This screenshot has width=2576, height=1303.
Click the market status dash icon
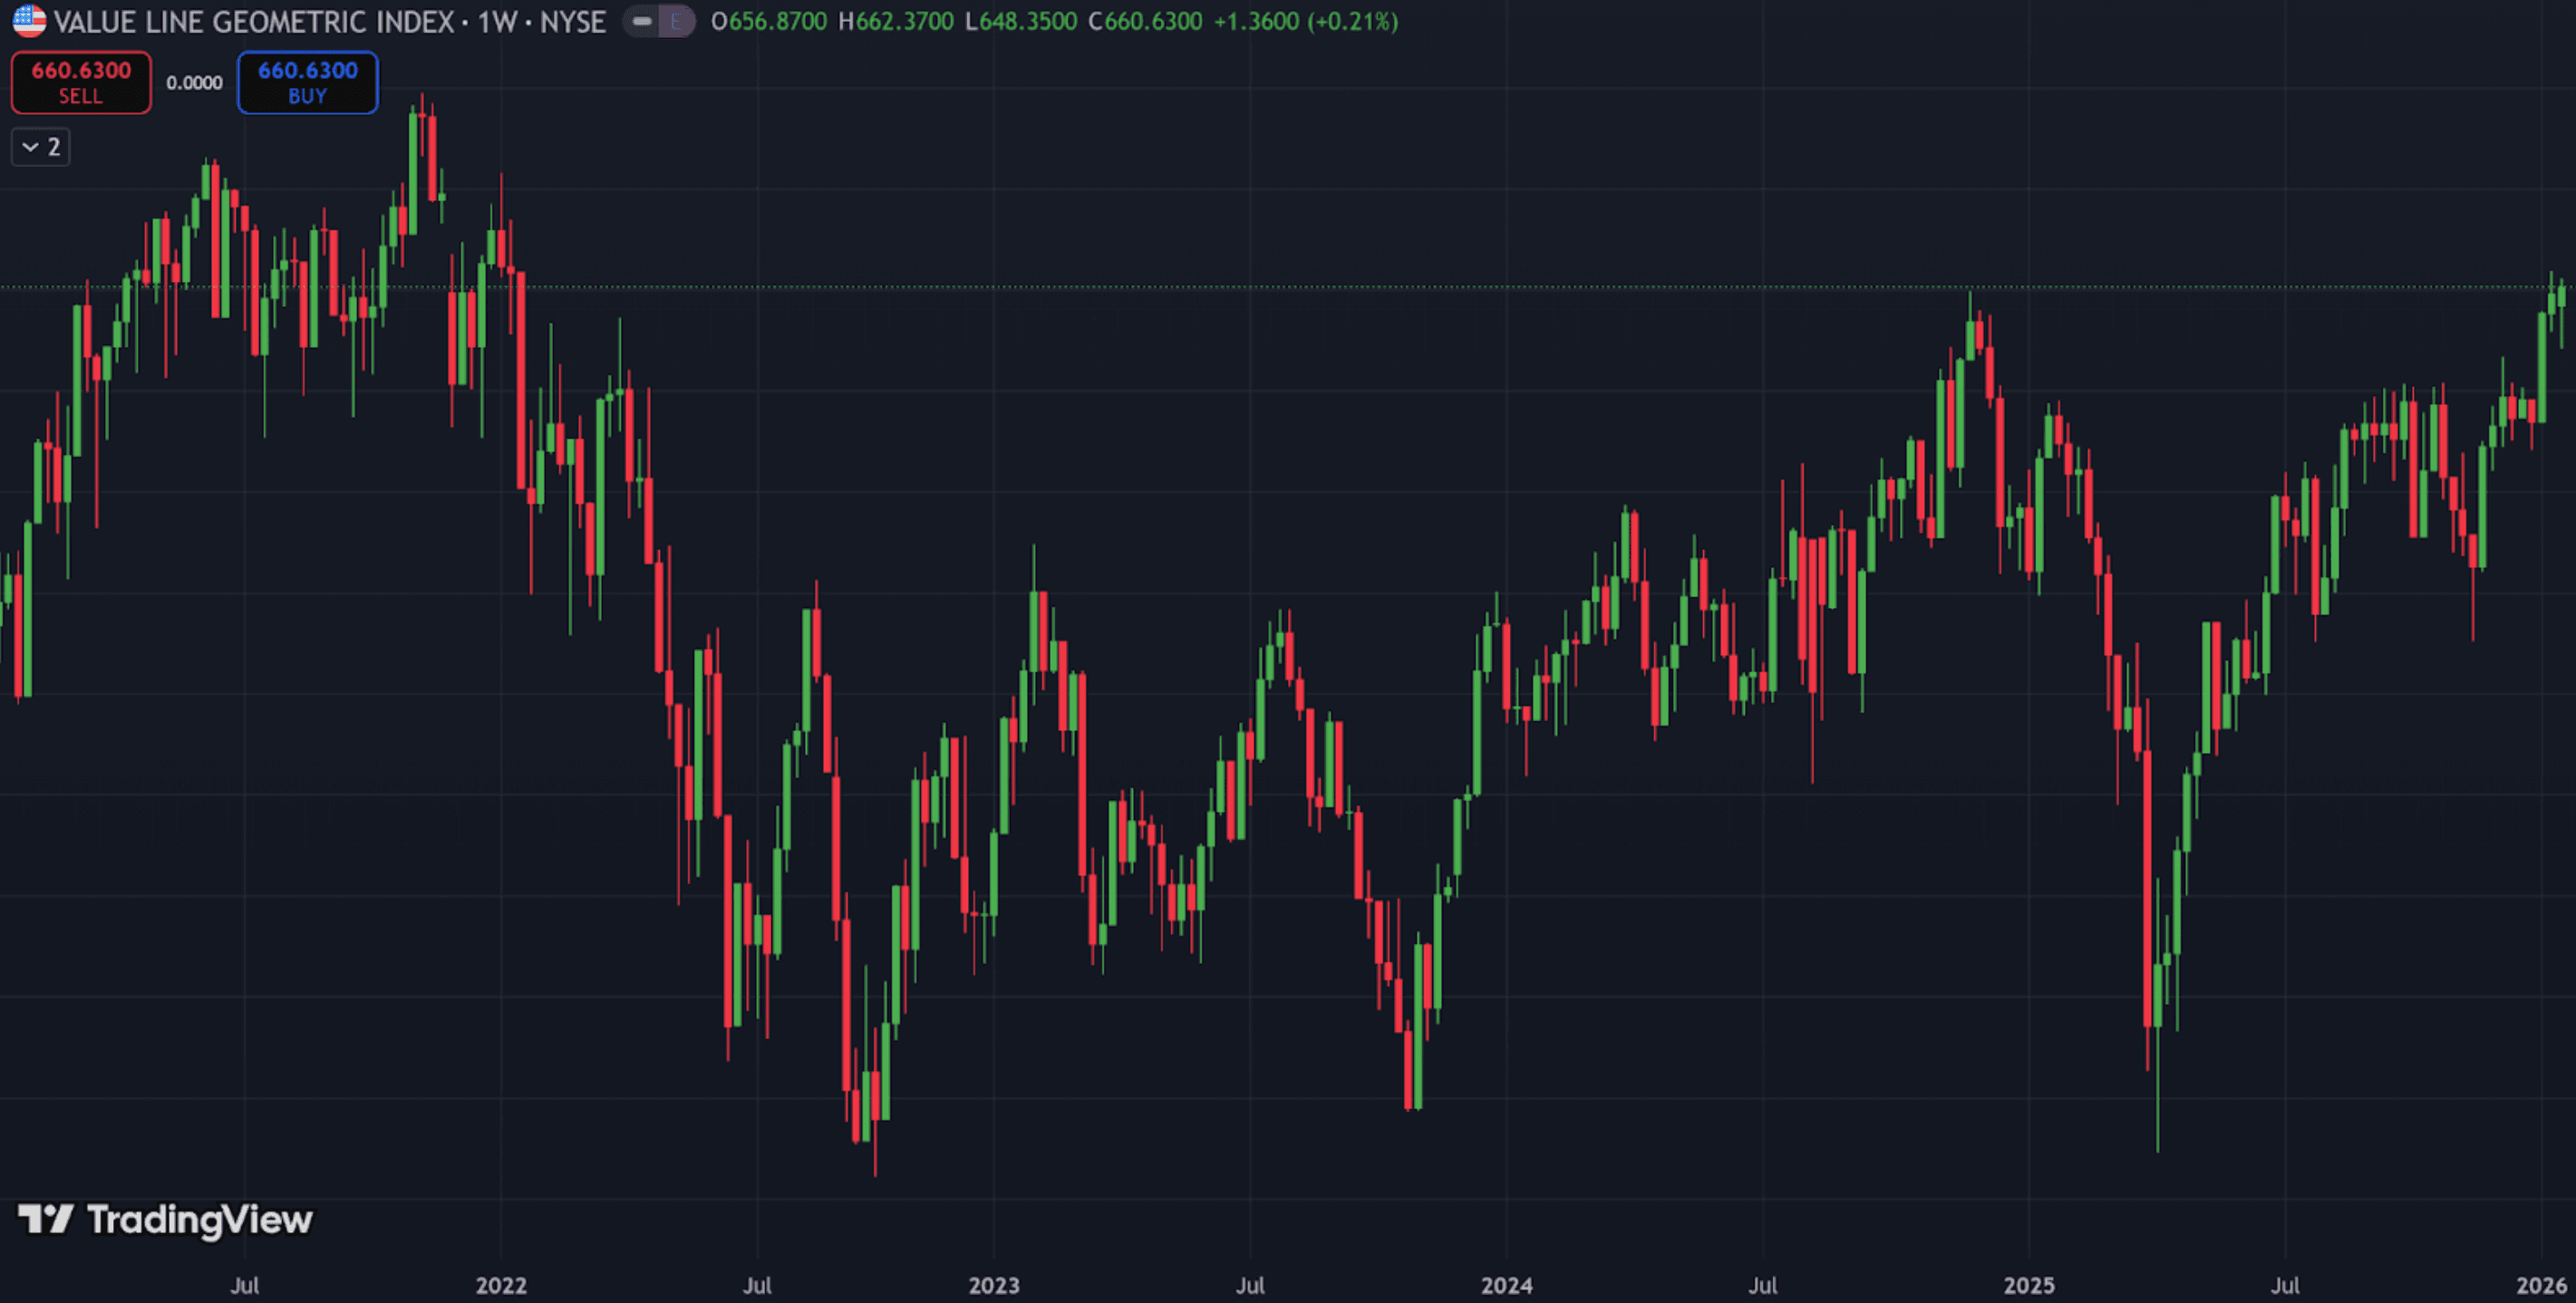[642, 21]
